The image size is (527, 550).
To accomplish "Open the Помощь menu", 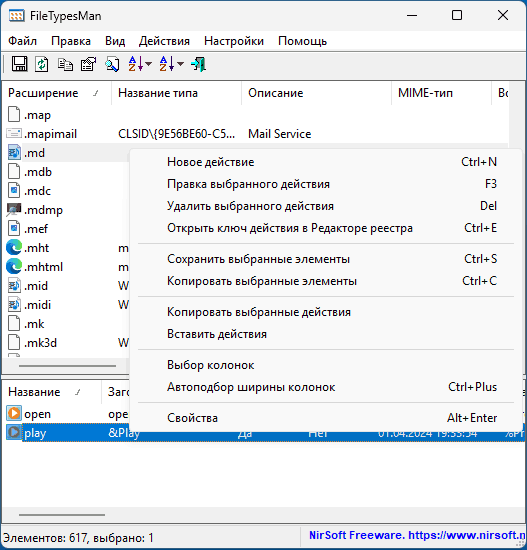I will coord(302,41).
